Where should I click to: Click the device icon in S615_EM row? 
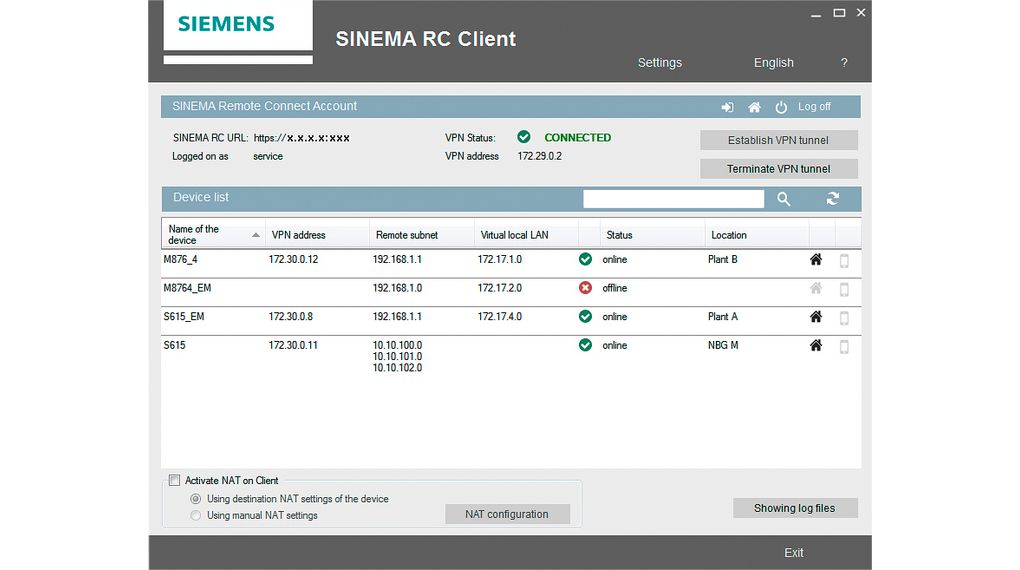844,318
